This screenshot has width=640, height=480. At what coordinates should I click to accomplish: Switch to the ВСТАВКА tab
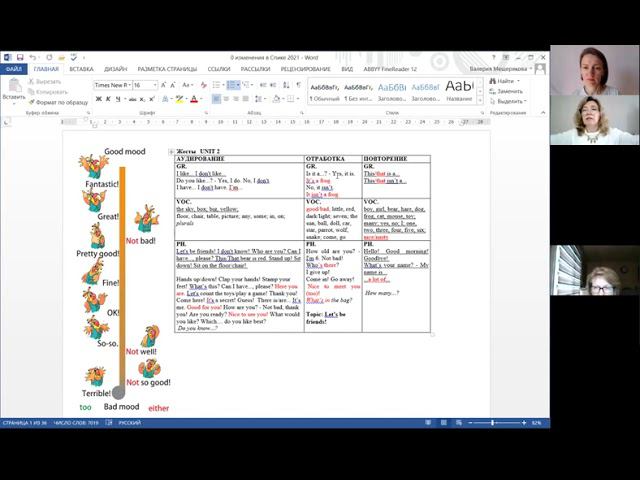tap(81, 69)
